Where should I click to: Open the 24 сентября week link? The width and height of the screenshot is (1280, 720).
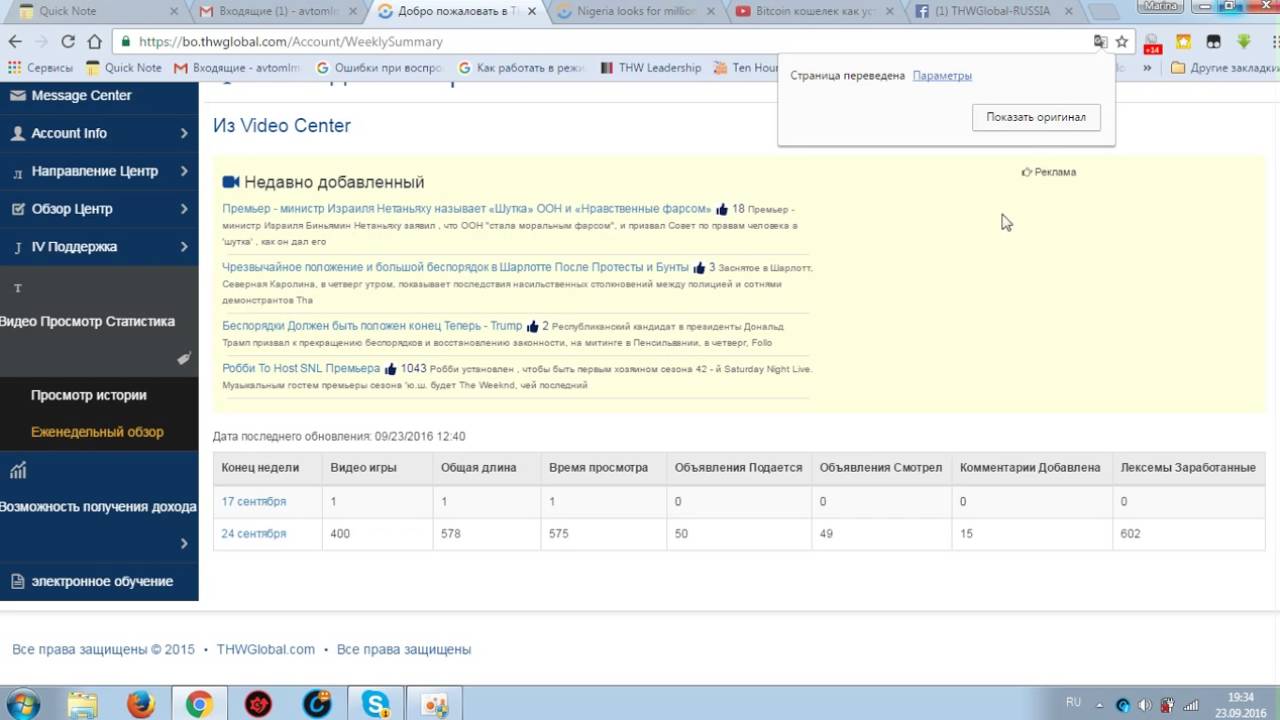[254, 533]
